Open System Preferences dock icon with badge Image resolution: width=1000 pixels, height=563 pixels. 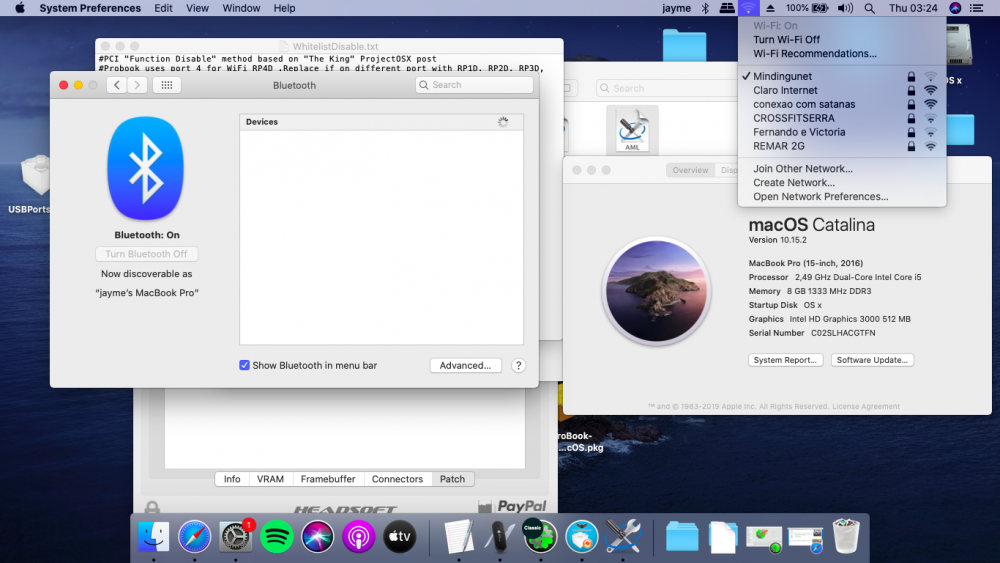pyautogui.click(x=235, y=537)
